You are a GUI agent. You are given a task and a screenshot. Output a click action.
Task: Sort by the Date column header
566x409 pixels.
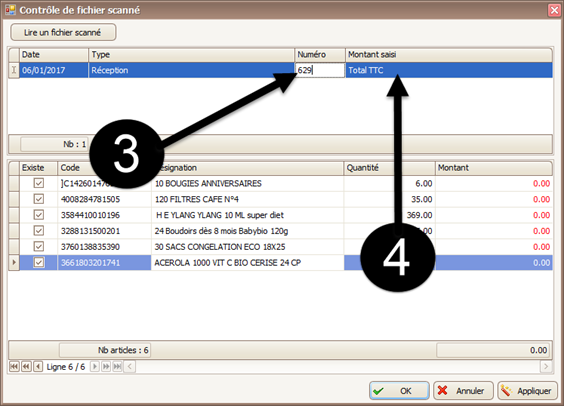(x=54, y=55)
